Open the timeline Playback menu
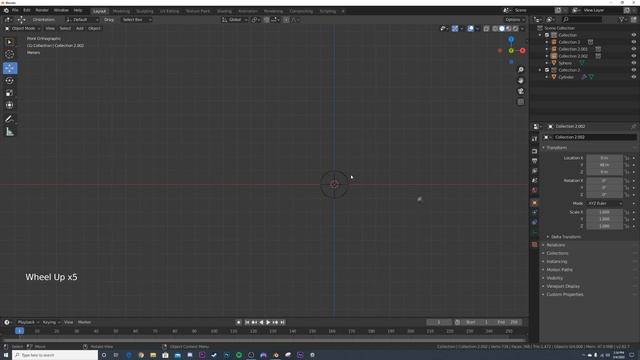This screenshot has width=640, height=360. coord(28,322)
